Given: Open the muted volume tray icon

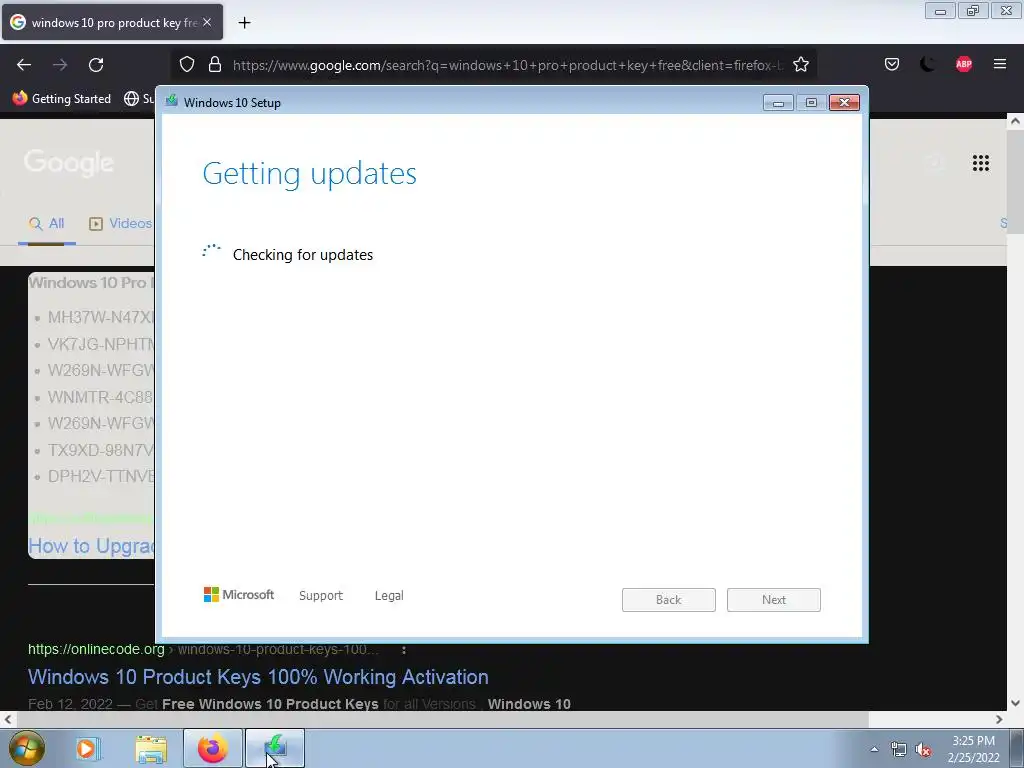Looking at the screenshot, I should click(x=923, y=750).
